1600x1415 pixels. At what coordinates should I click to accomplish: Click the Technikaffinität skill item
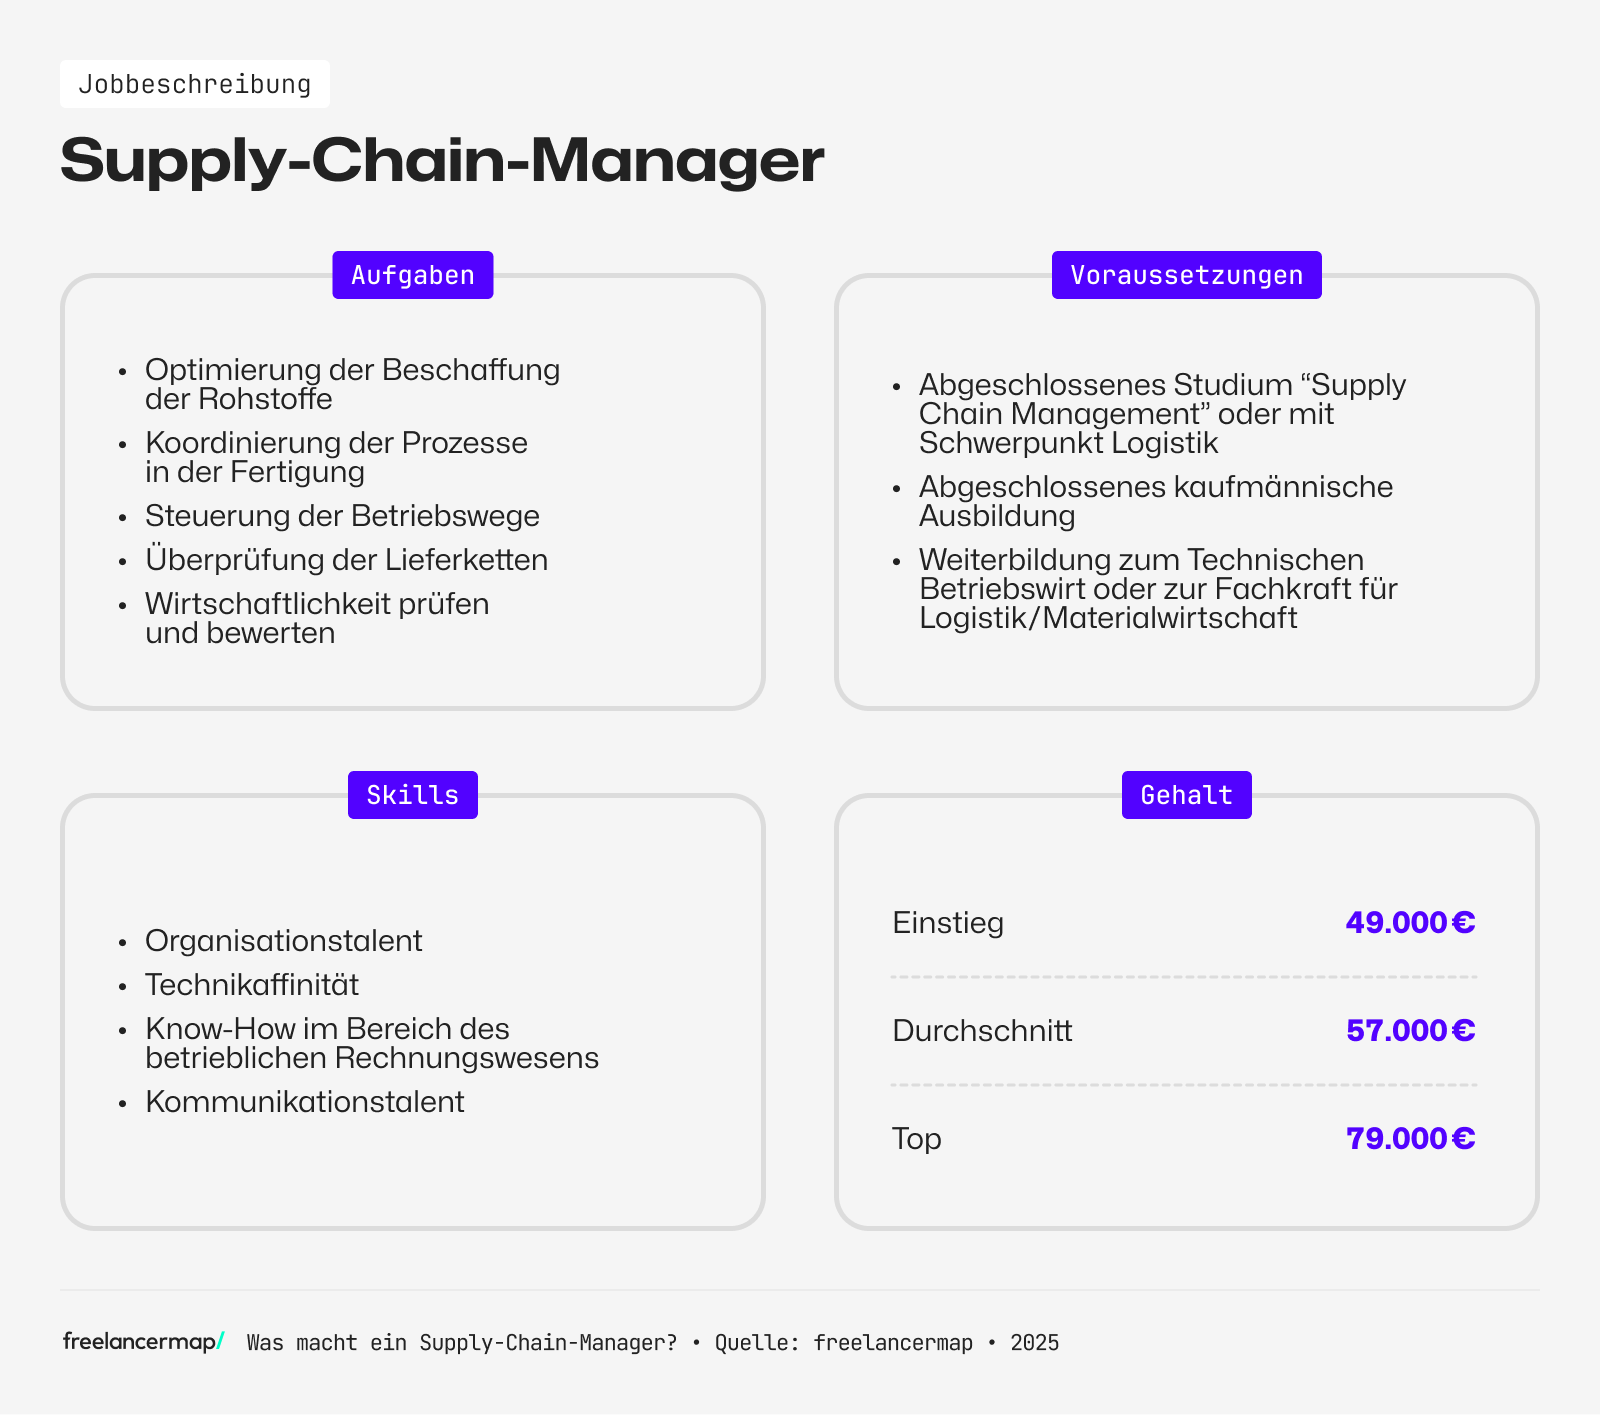pyautogui.click(x=252, y=985)
